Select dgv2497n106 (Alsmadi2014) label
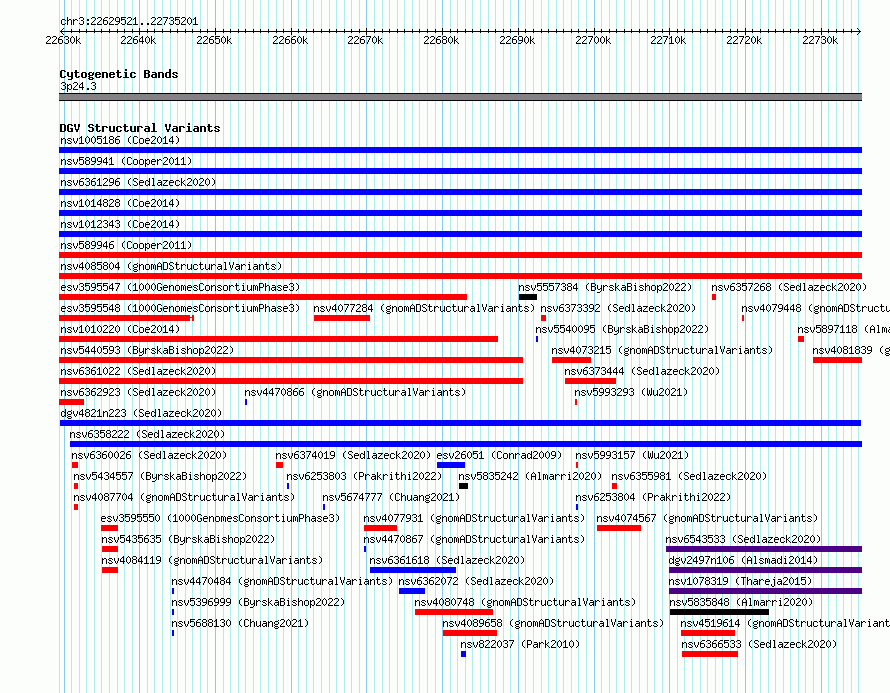890x693 pixels. point(743,560)
